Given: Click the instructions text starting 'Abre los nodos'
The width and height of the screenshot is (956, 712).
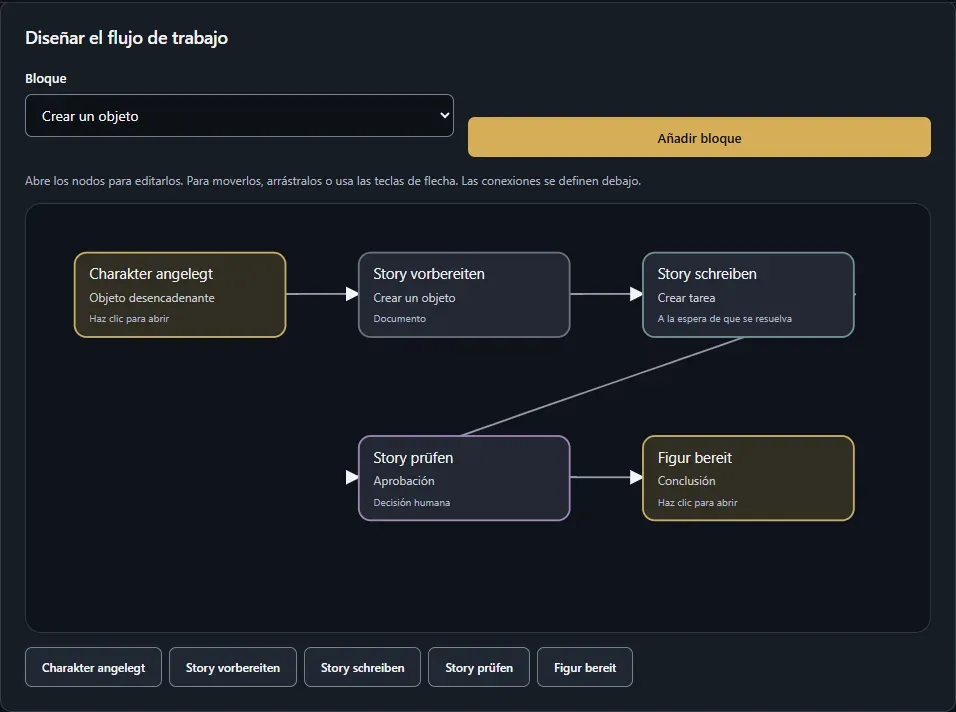Looking at the screenshot, I should pyautogui.click(x=333, y=180).
